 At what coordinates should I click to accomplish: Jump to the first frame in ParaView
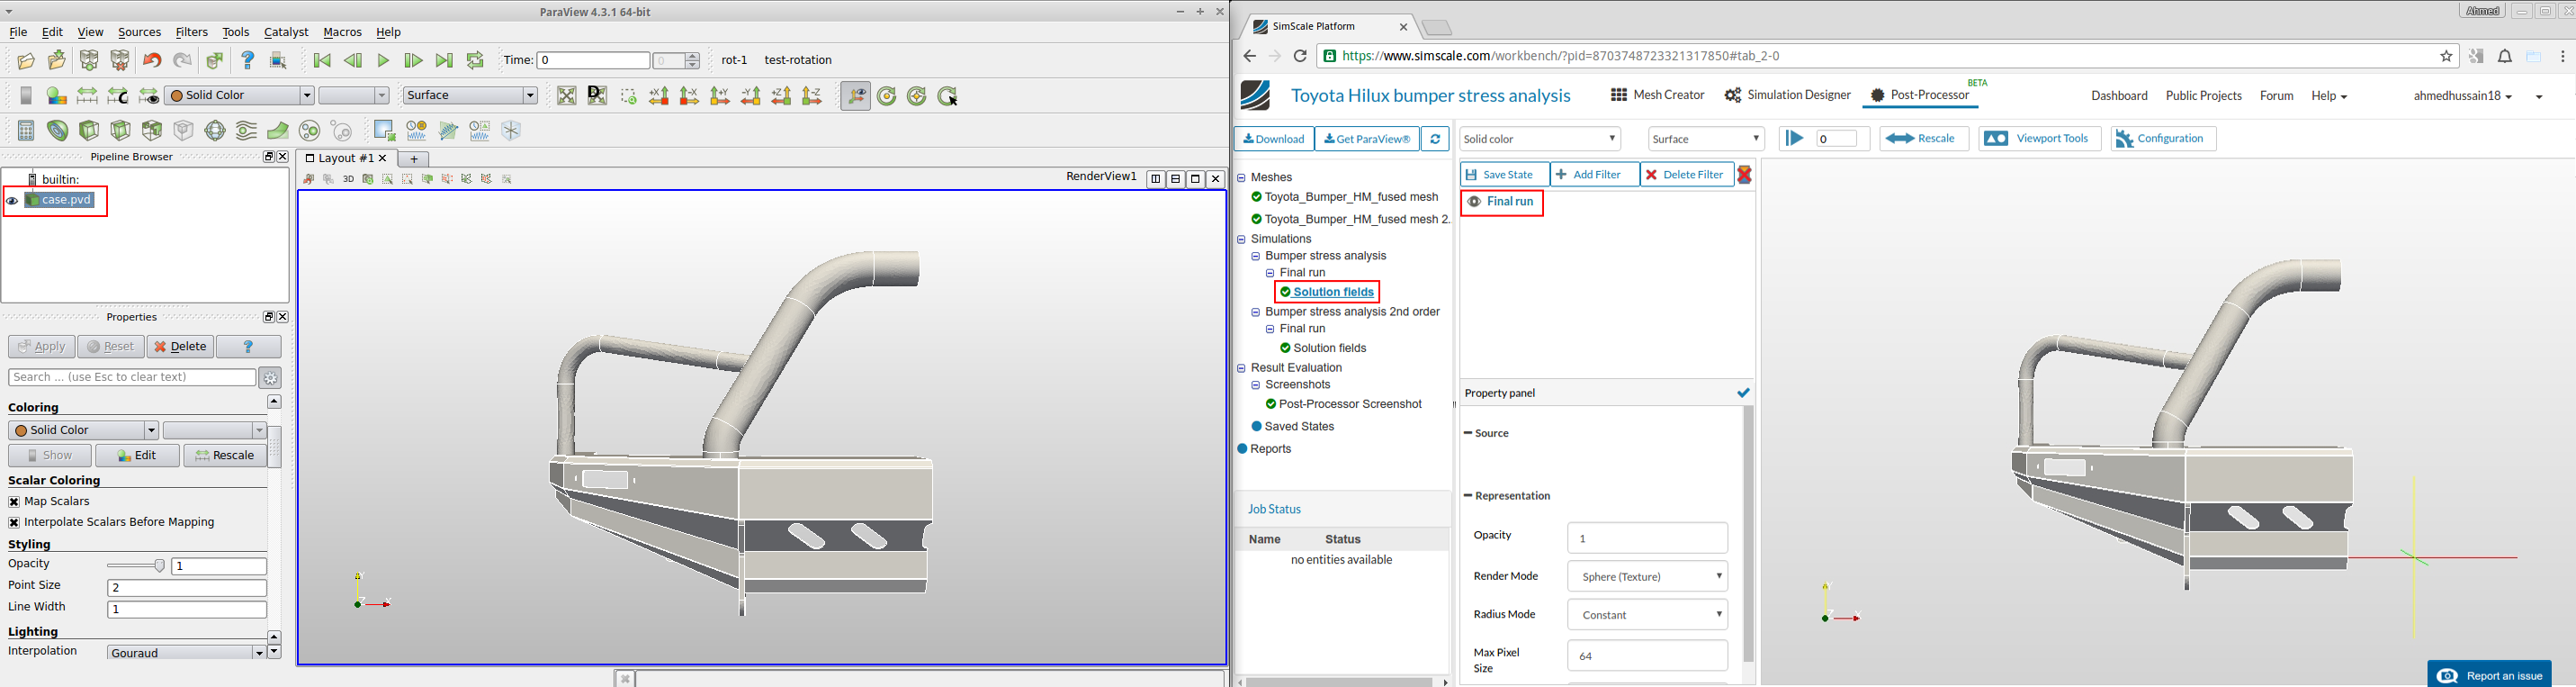pos(322,61)
